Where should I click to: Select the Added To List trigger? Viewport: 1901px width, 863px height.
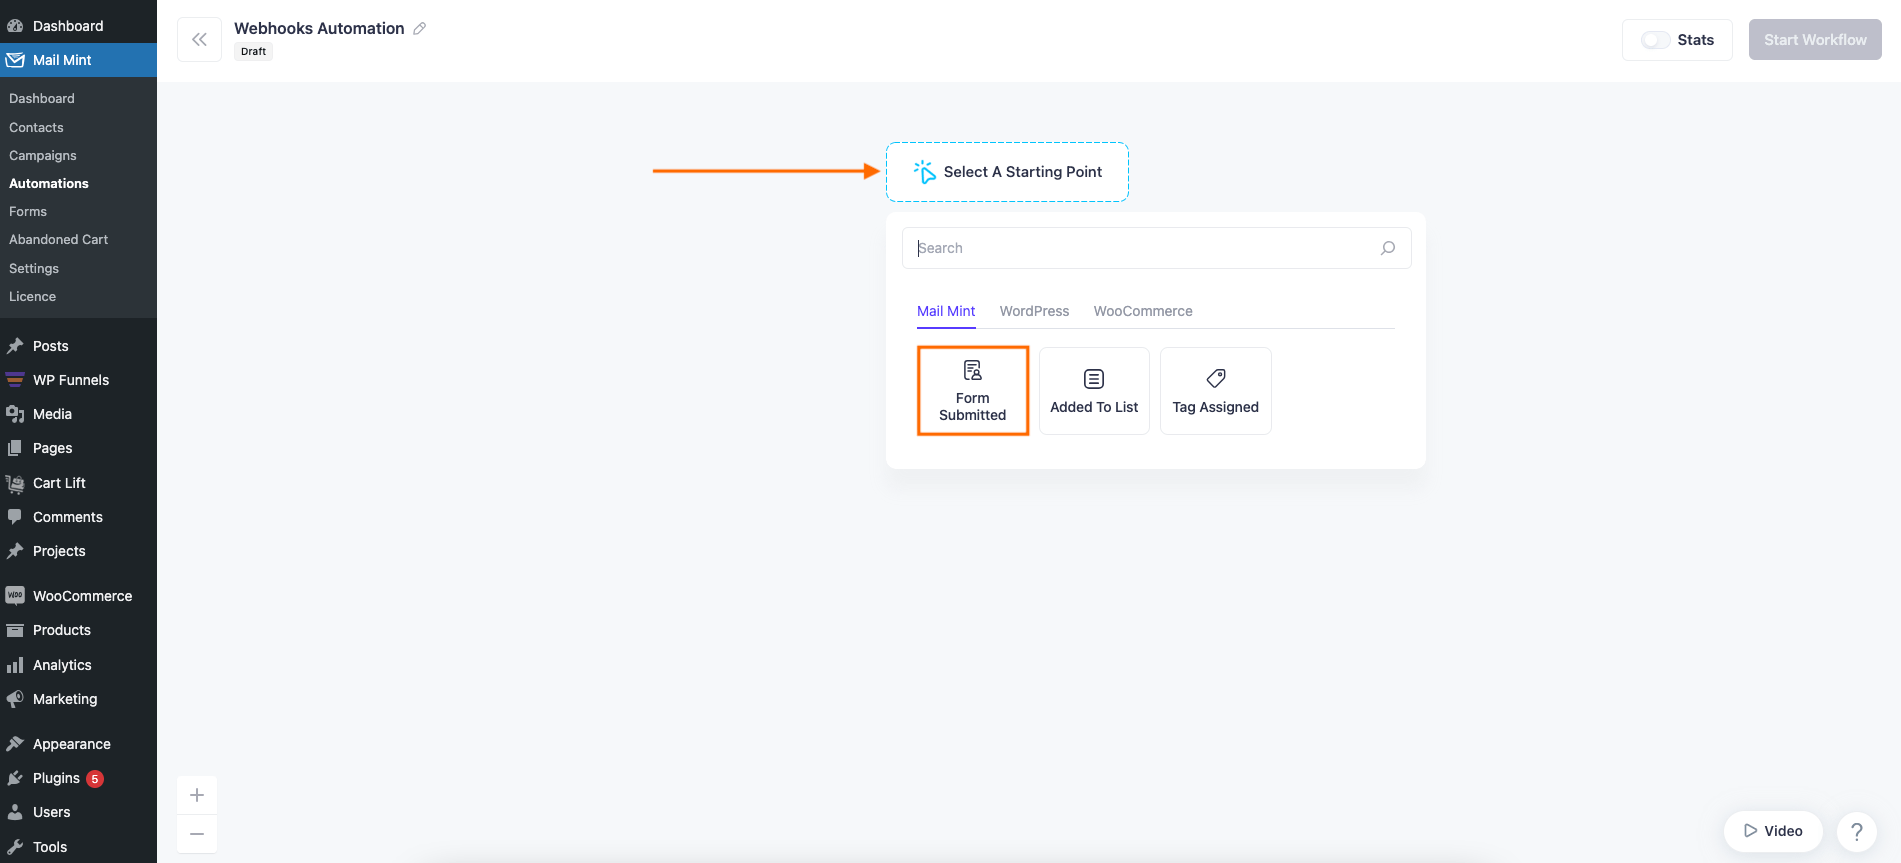click(1094, 391)
